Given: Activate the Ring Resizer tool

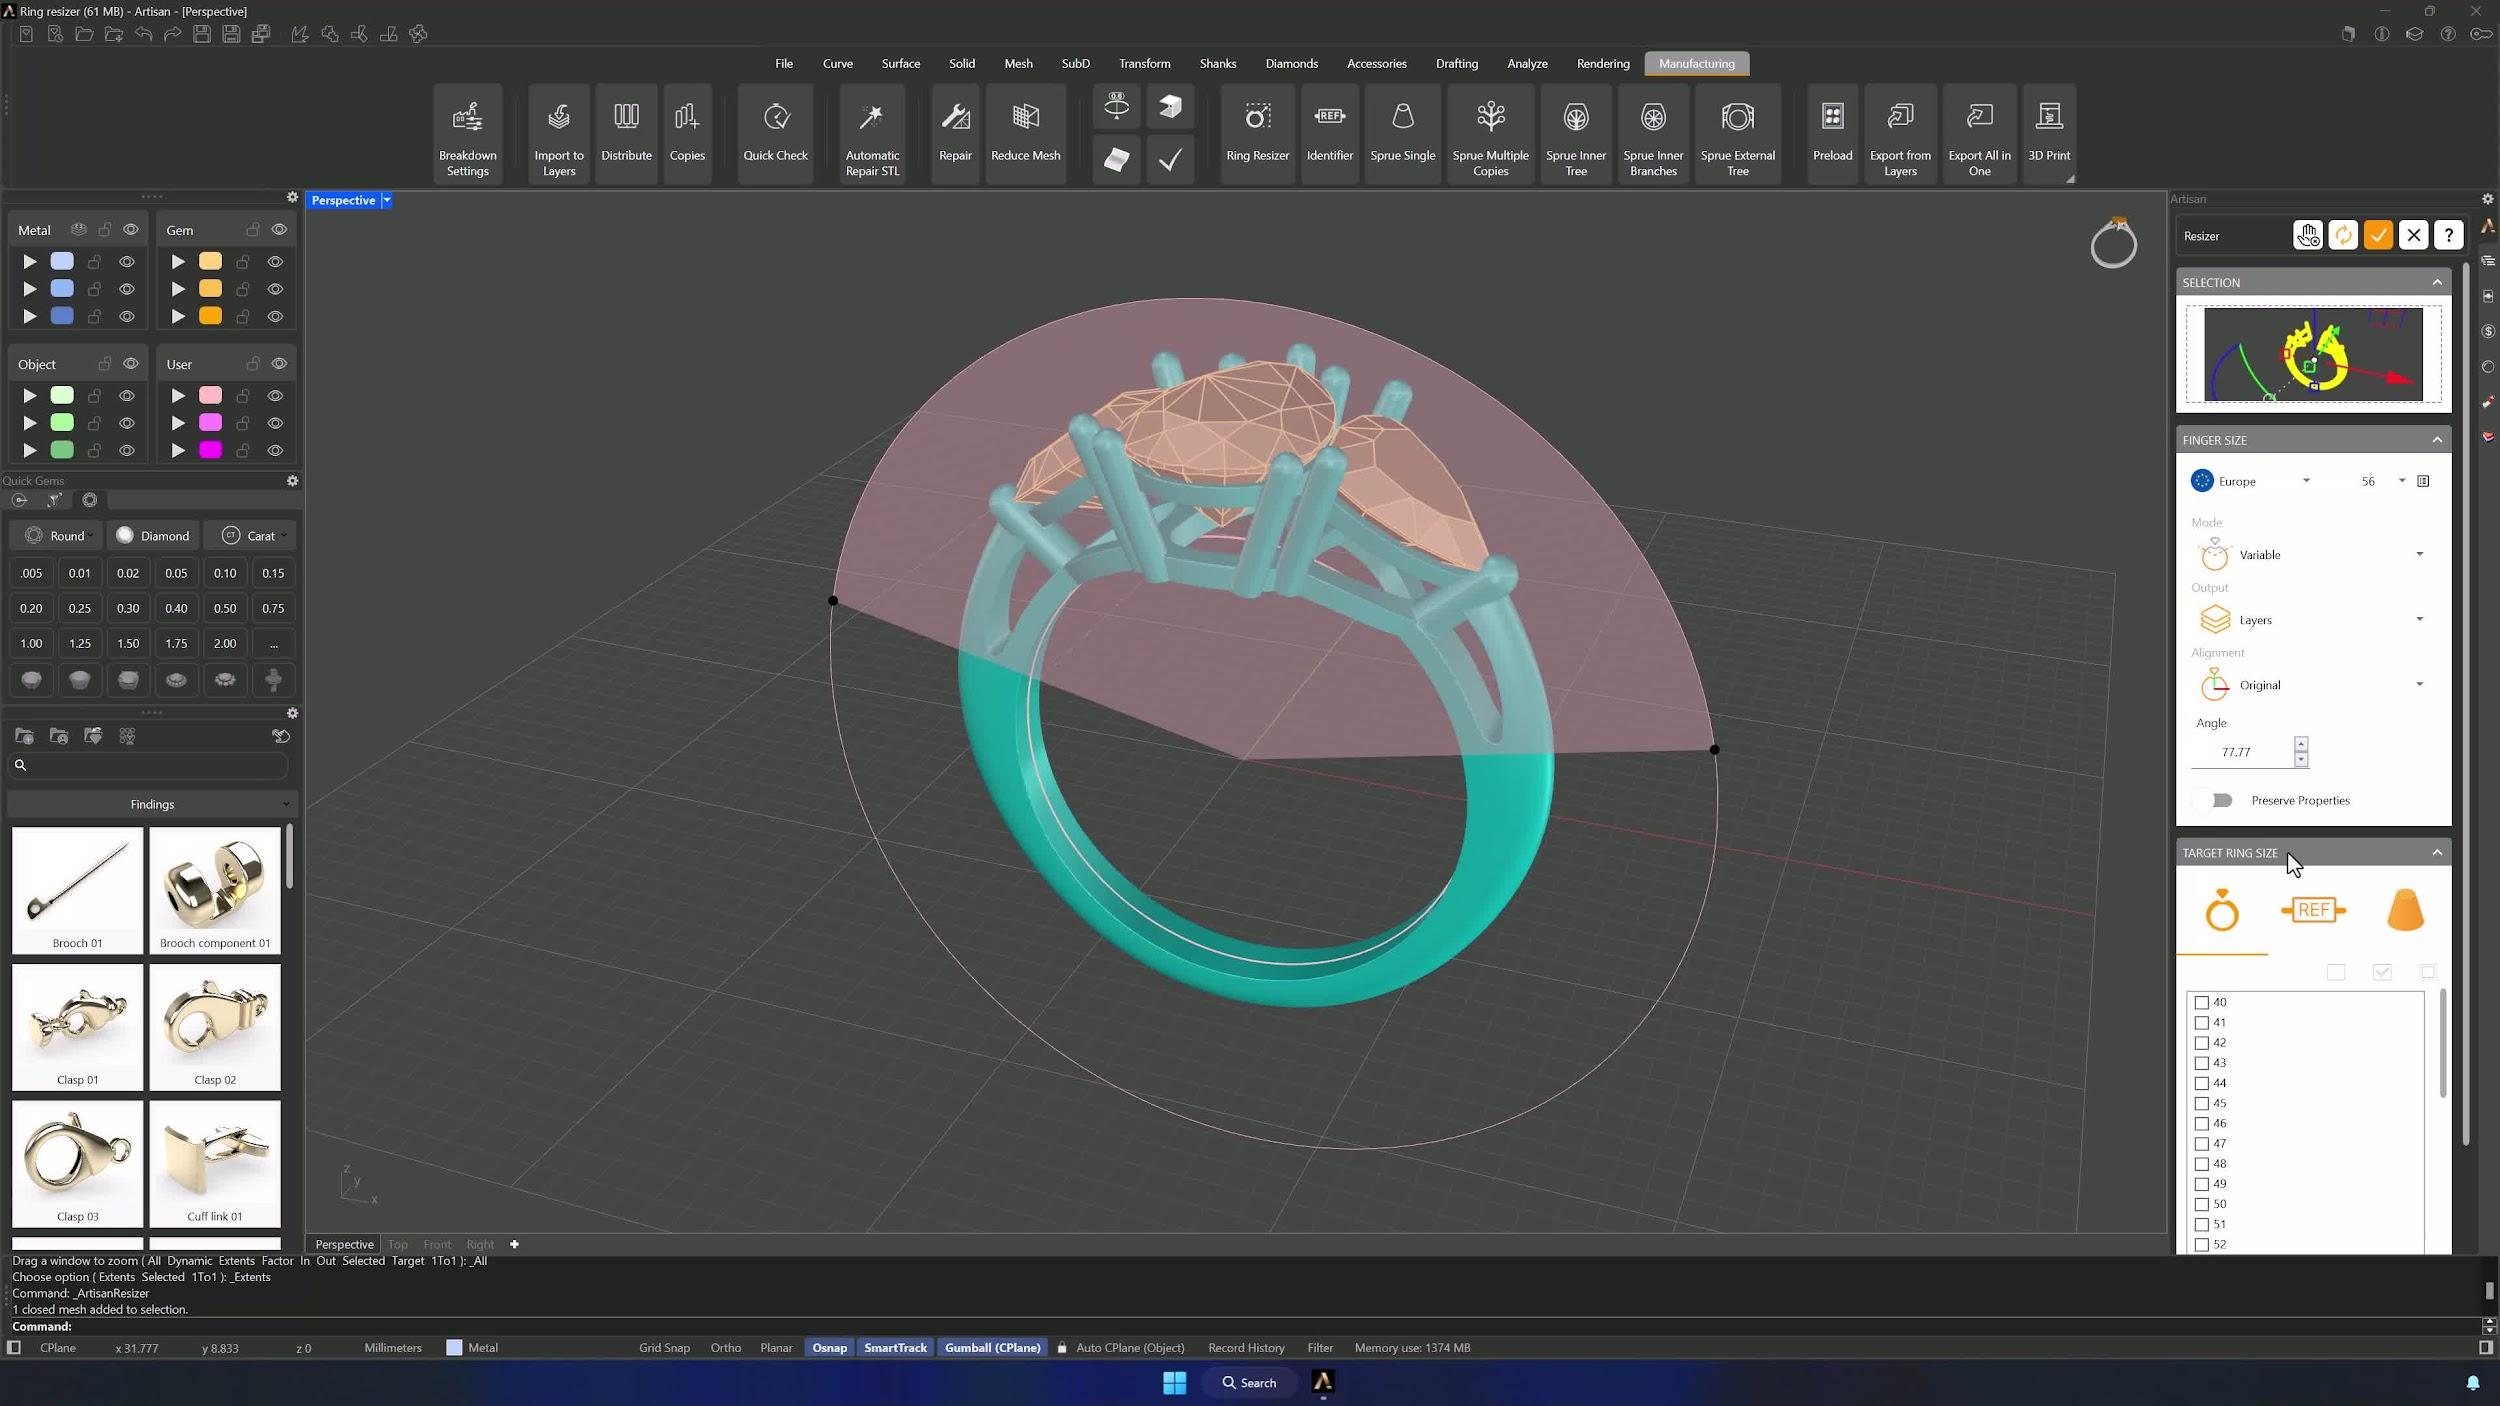Looking at the screenshot, I should coord(1257,135).
